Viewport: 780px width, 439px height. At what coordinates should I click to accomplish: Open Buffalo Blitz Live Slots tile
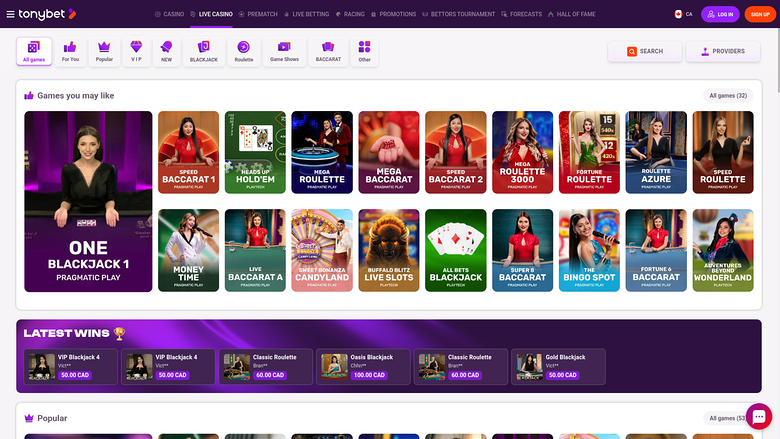point(389,250)
